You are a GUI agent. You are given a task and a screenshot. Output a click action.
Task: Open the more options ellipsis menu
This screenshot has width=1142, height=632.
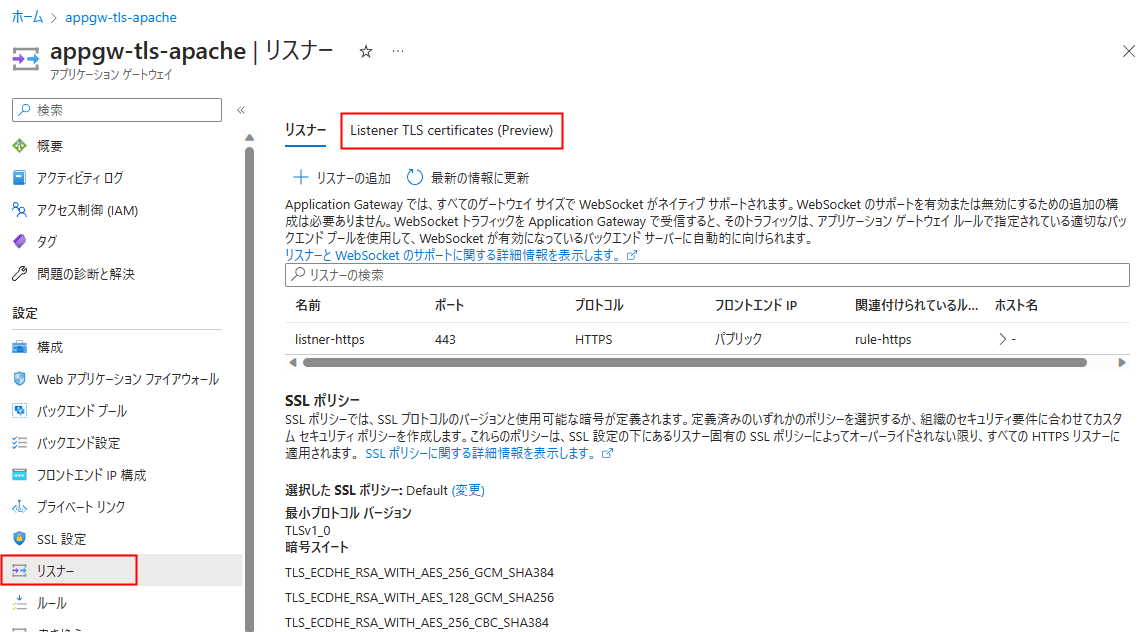(398, 51)
